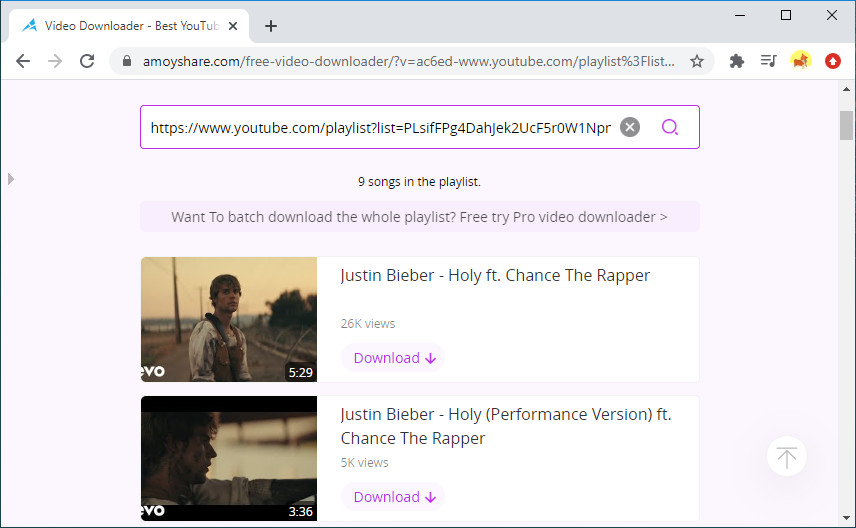Bookmark this page with the star

[x=697, y=61]
